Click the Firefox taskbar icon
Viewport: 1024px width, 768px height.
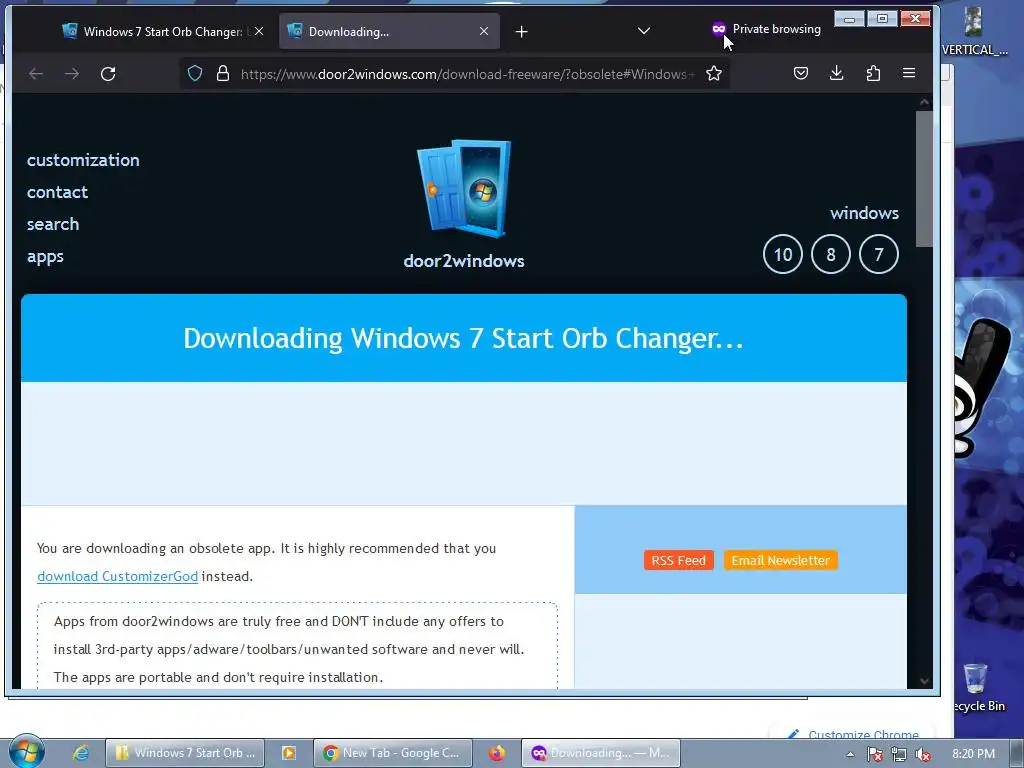point(496,753)
